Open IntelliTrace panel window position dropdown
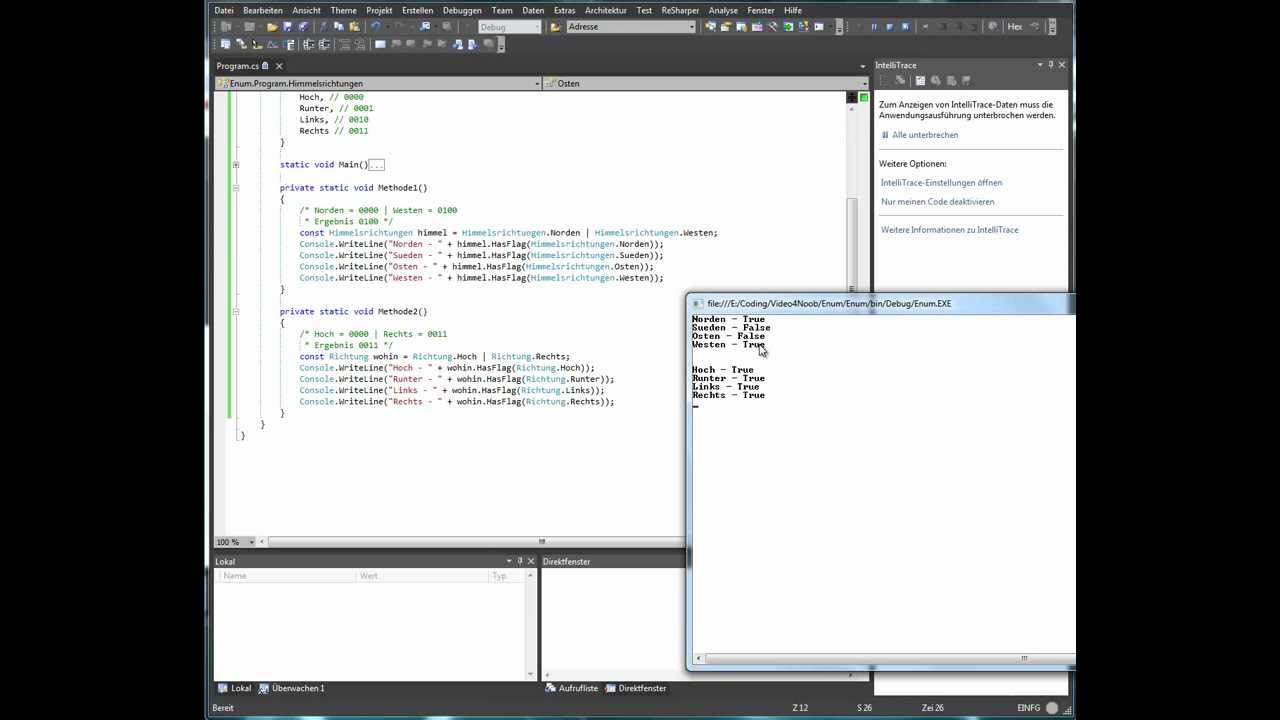 (1039, 65)
